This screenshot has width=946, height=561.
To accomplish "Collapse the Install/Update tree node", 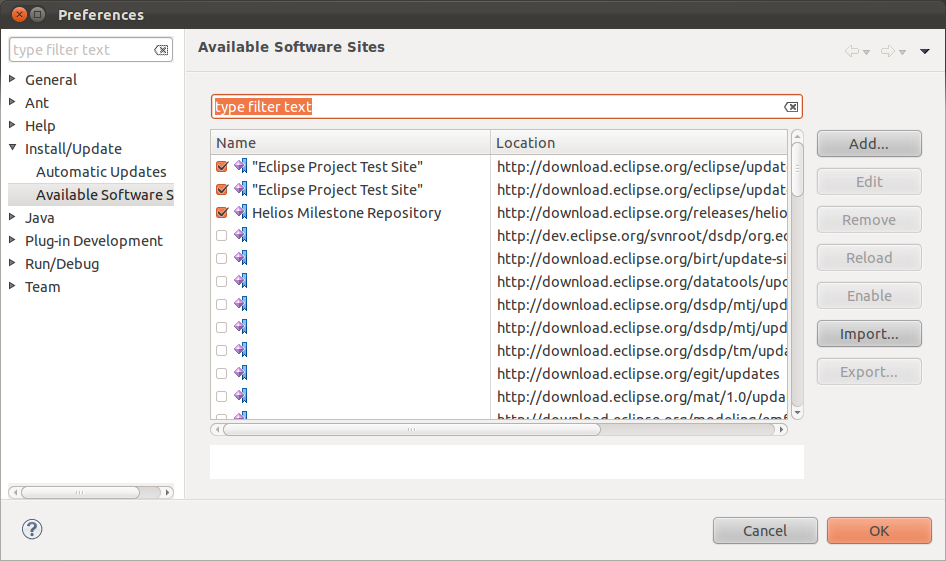I will coord(12,148).
